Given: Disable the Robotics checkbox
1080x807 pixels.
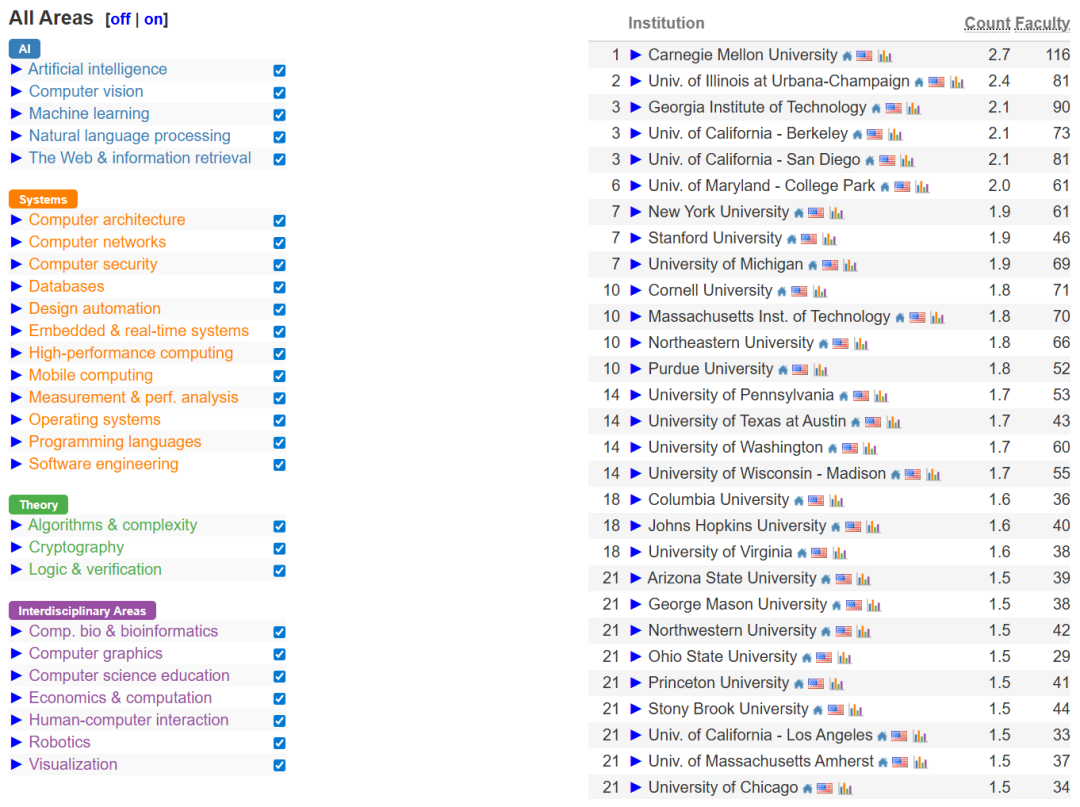Looking at the screenshot, I should click(279, 742).
